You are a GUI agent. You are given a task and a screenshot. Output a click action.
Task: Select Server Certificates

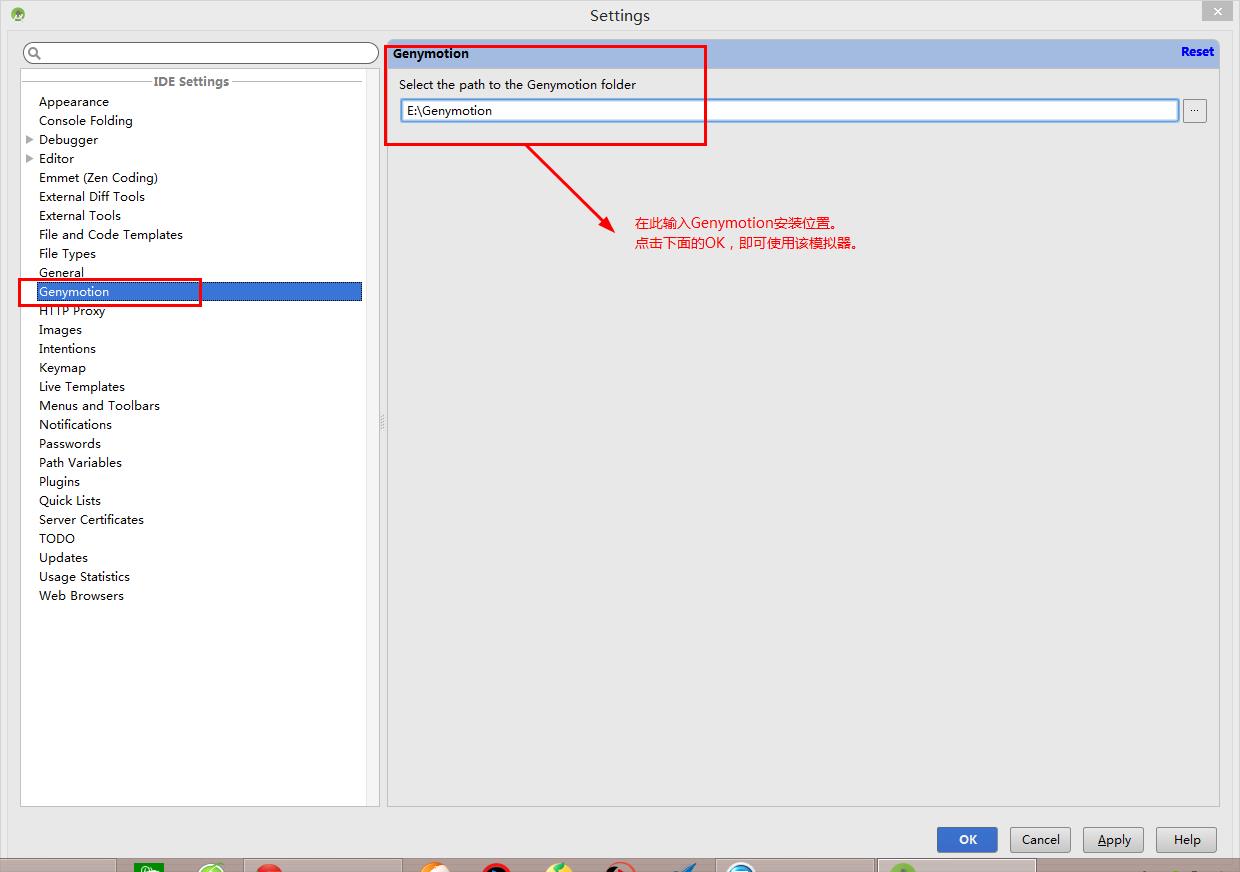(92, 520)
